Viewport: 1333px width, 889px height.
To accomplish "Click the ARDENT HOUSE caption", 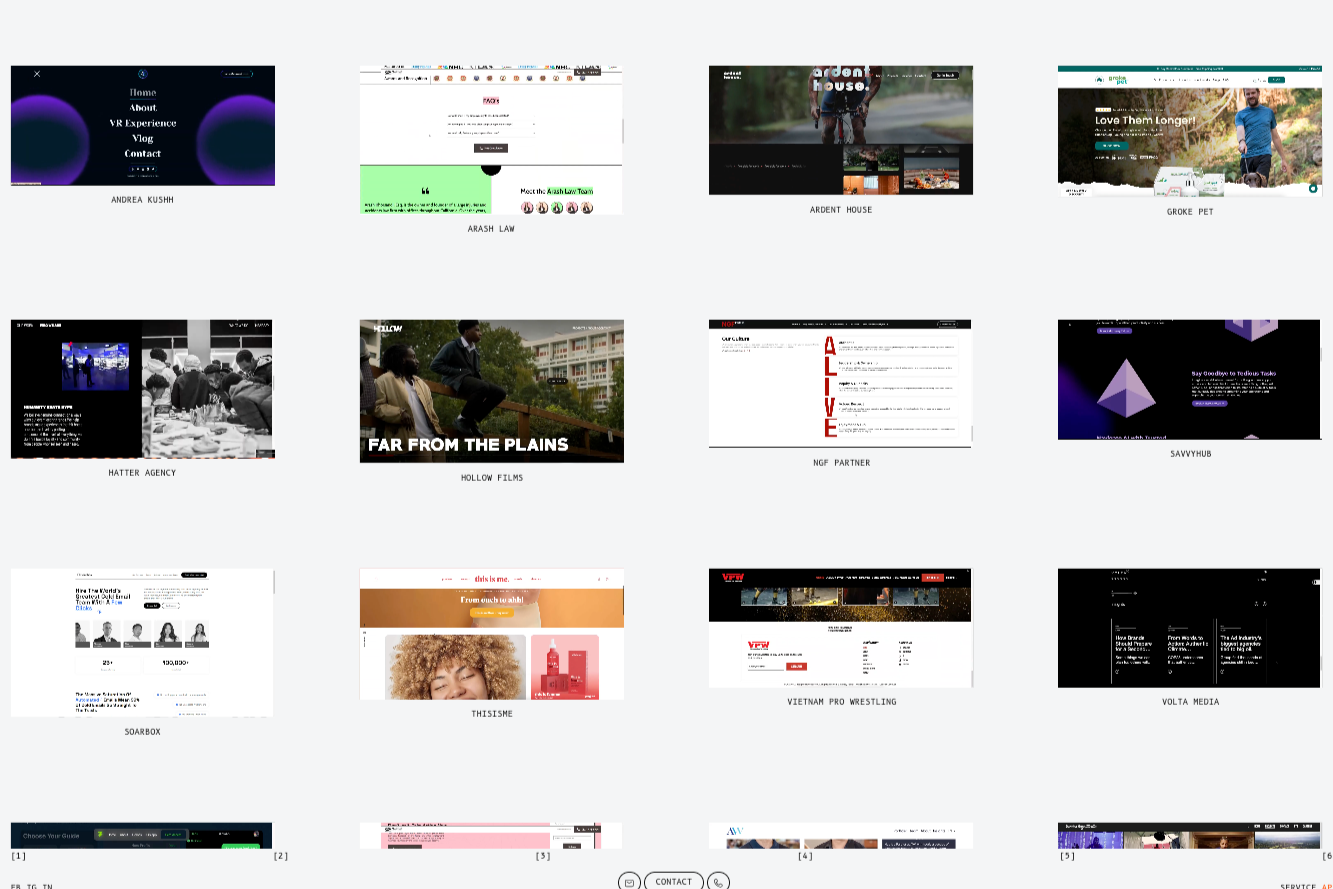I will 841,210.
